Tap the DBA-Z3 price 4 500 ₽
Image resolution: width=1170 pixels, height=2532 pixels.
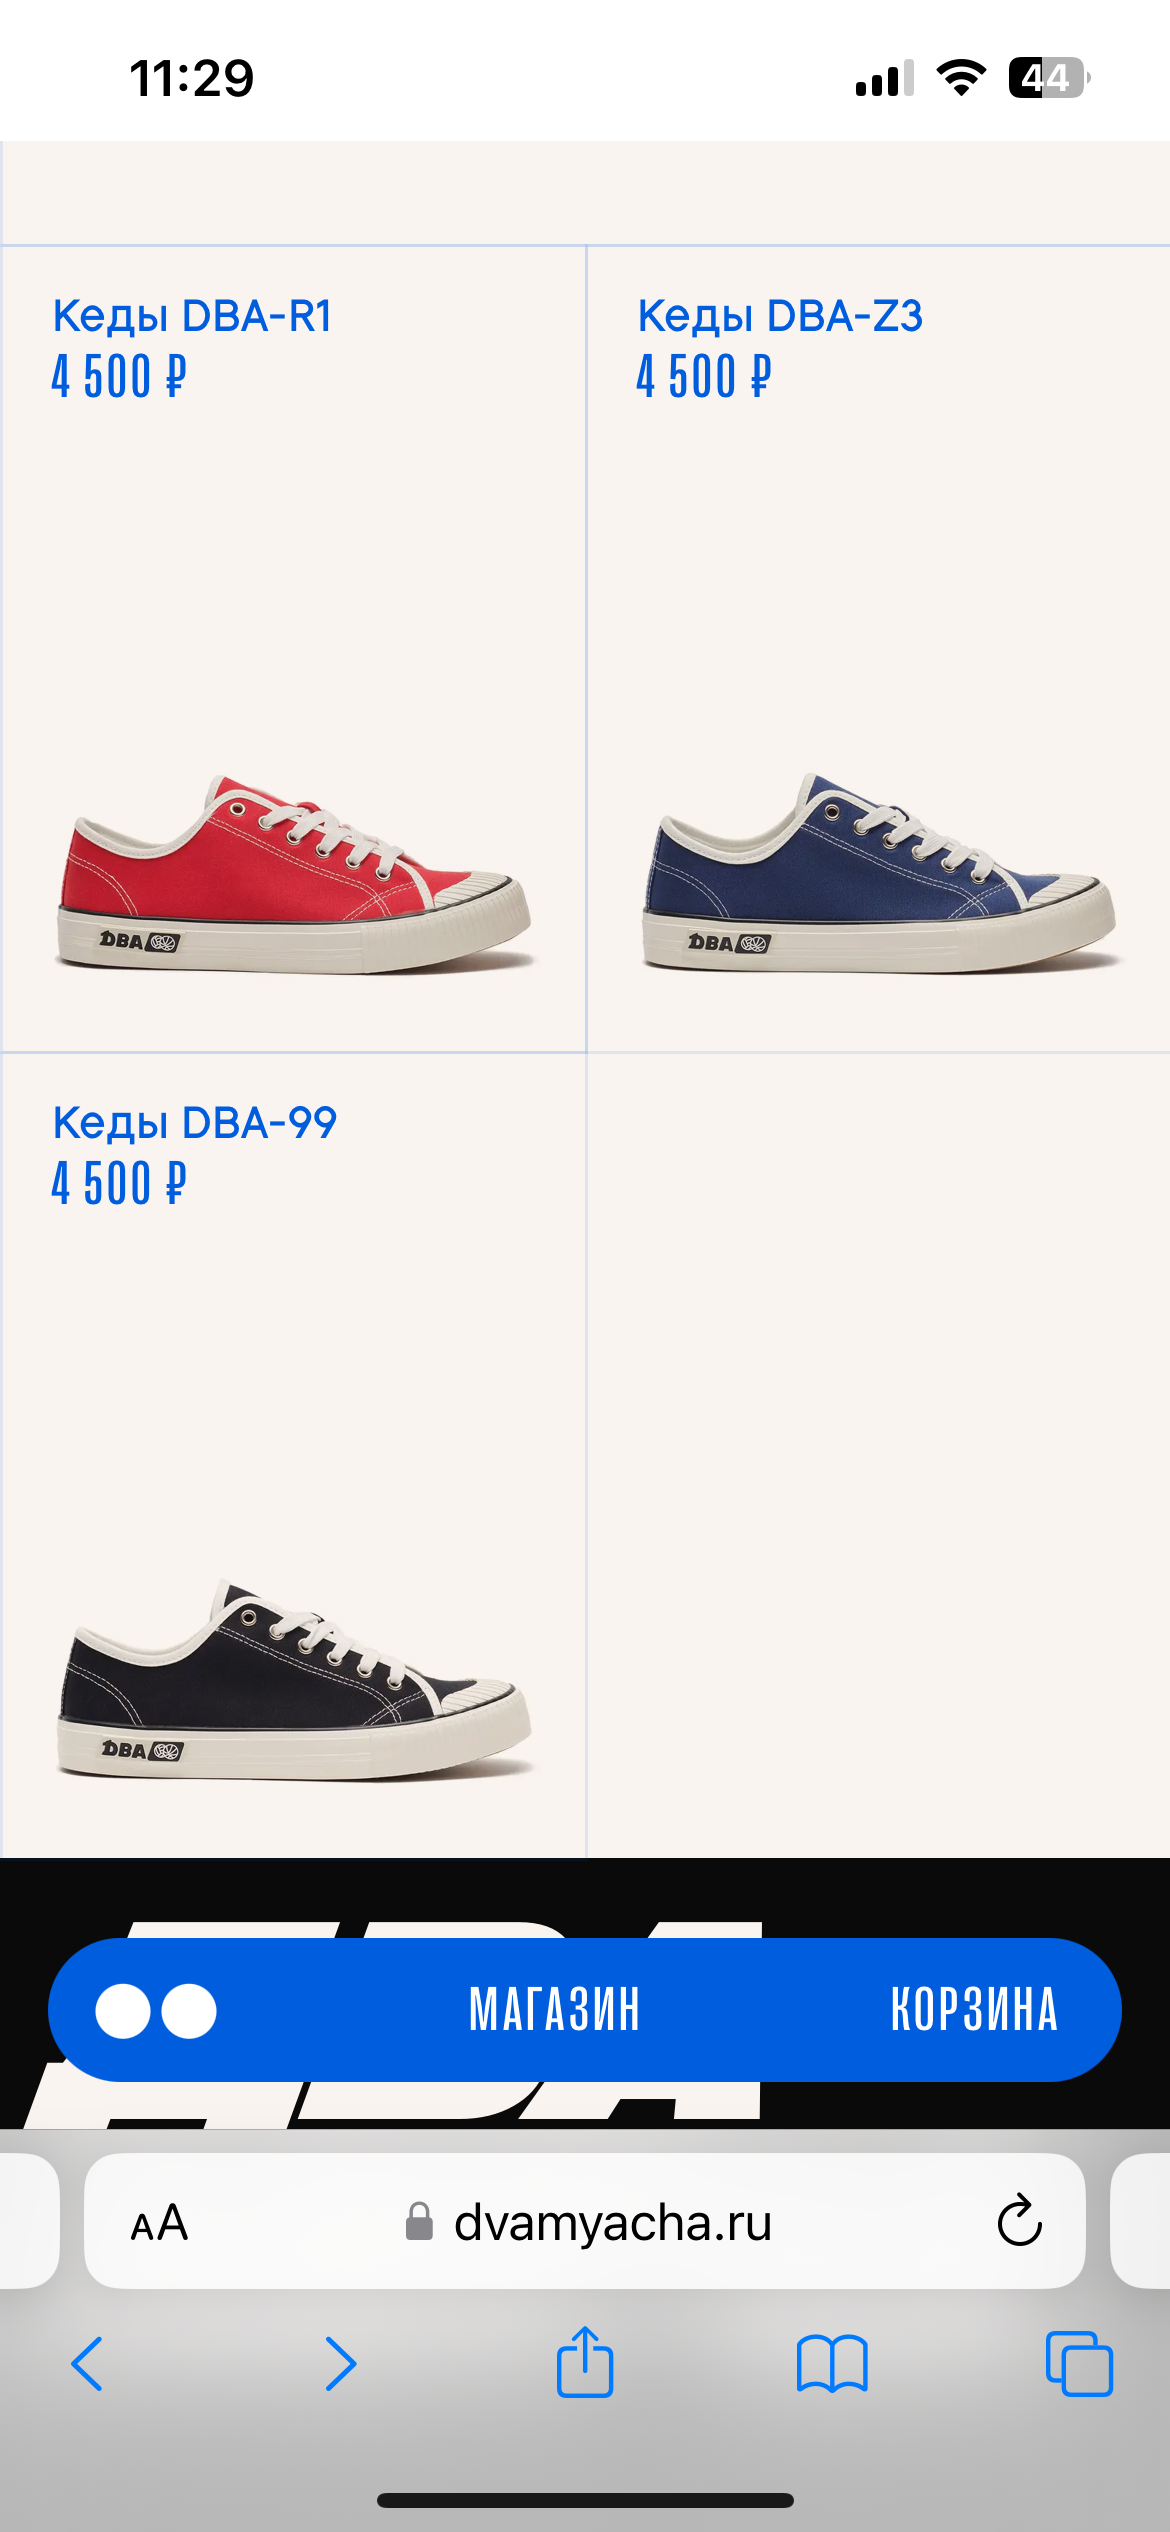pos(704,377)
